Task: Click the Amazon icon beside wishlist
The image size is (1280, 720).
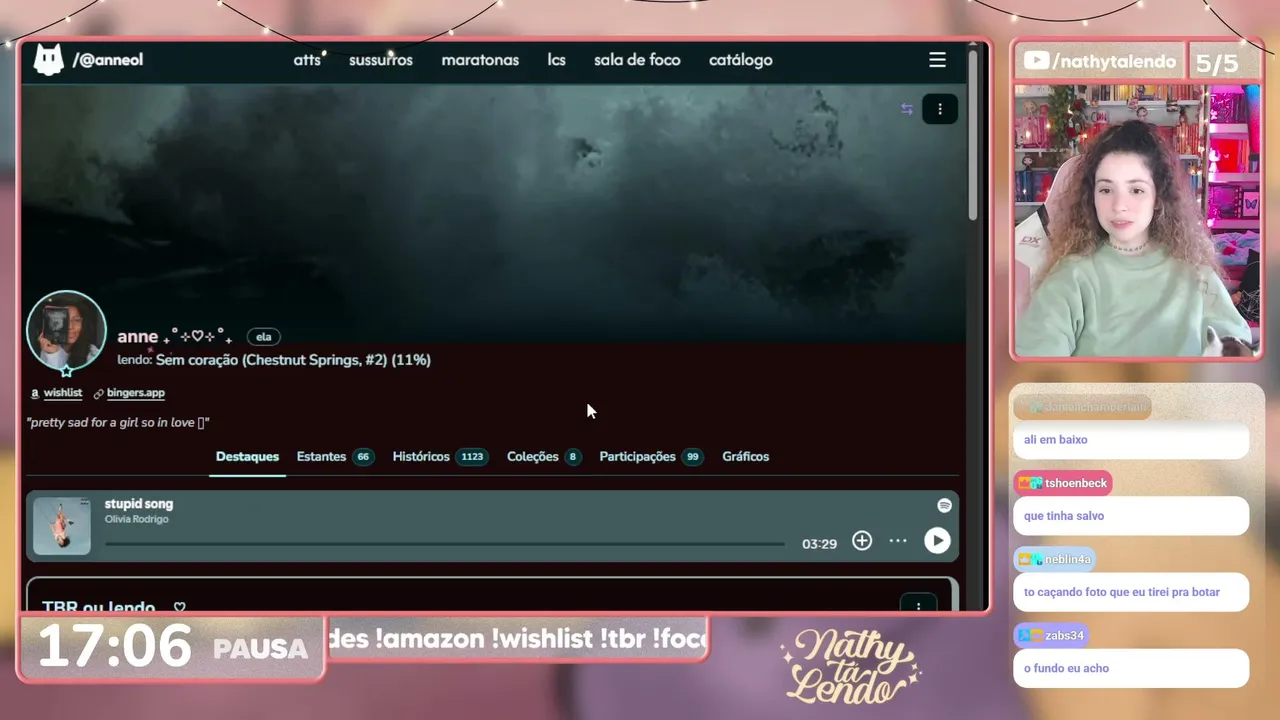Action: coord(35,394)
